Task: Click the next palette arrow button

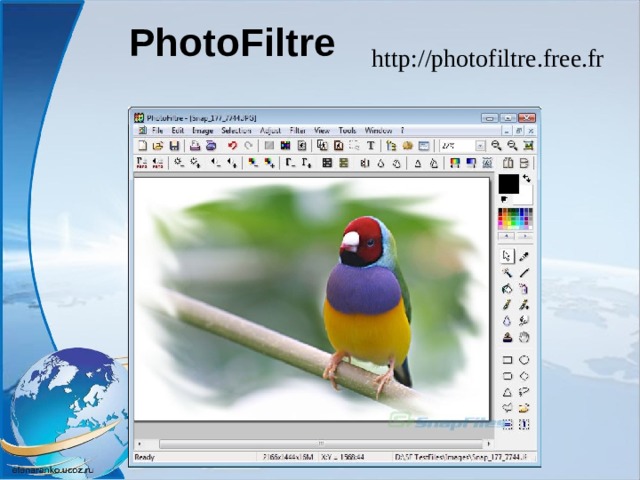Action: [x=524, y=236]
